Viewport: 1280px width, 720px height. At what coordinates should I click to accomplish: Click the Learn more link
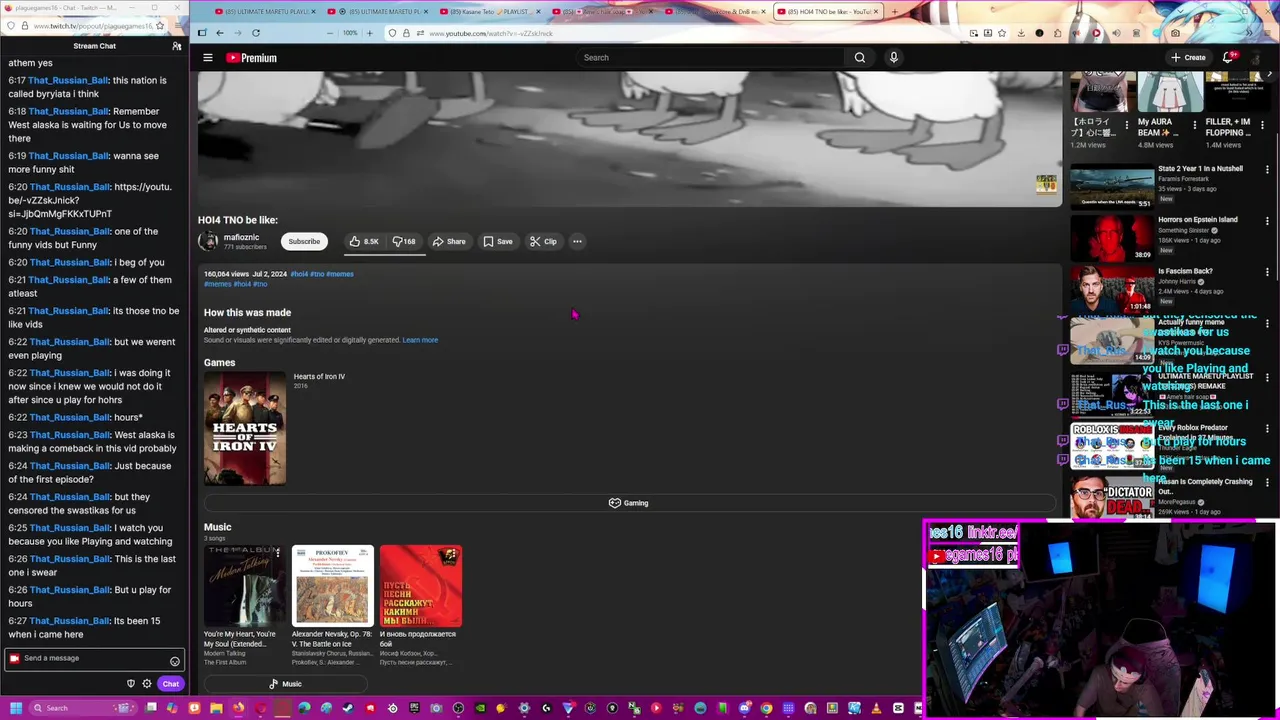420,340
